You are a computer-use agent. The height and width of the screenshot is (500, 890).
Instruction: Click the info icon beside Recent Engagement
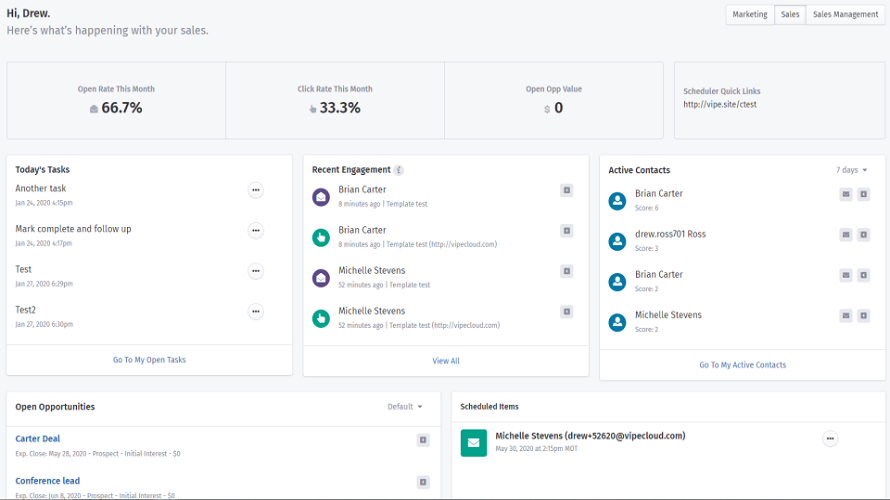(399, 170)
